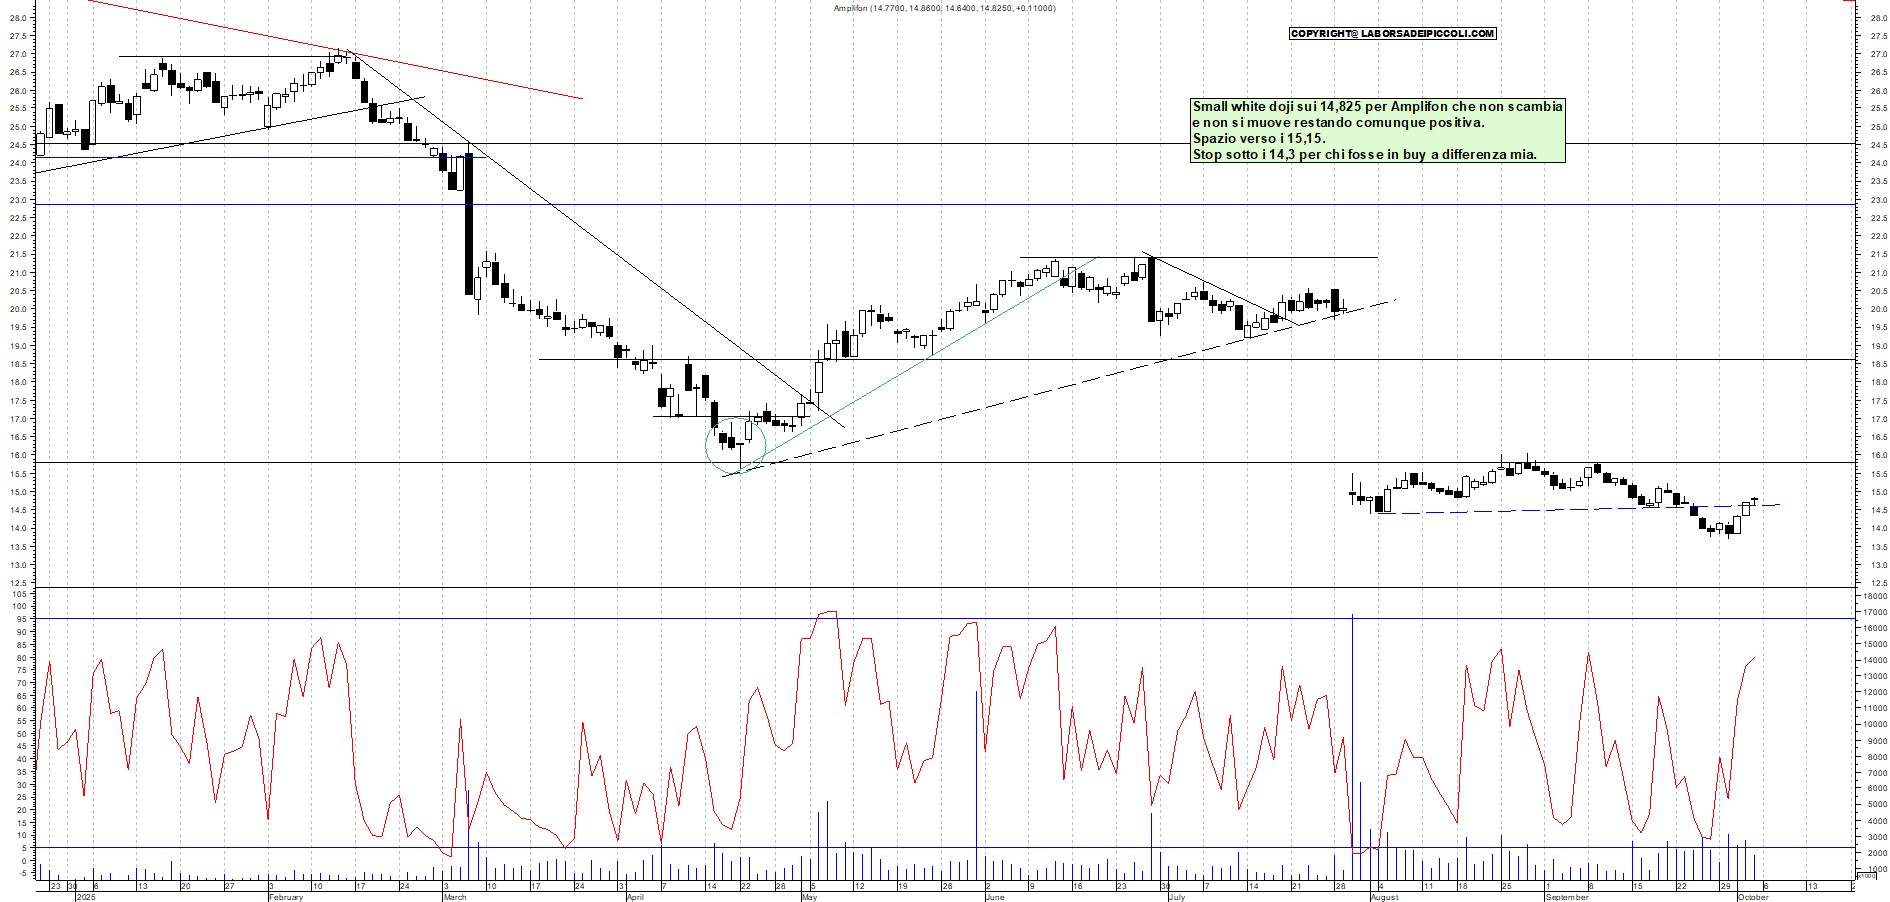The image size is (1890, 902).
Task: Click the Amplifon title with price values
Action: [944, 8]
